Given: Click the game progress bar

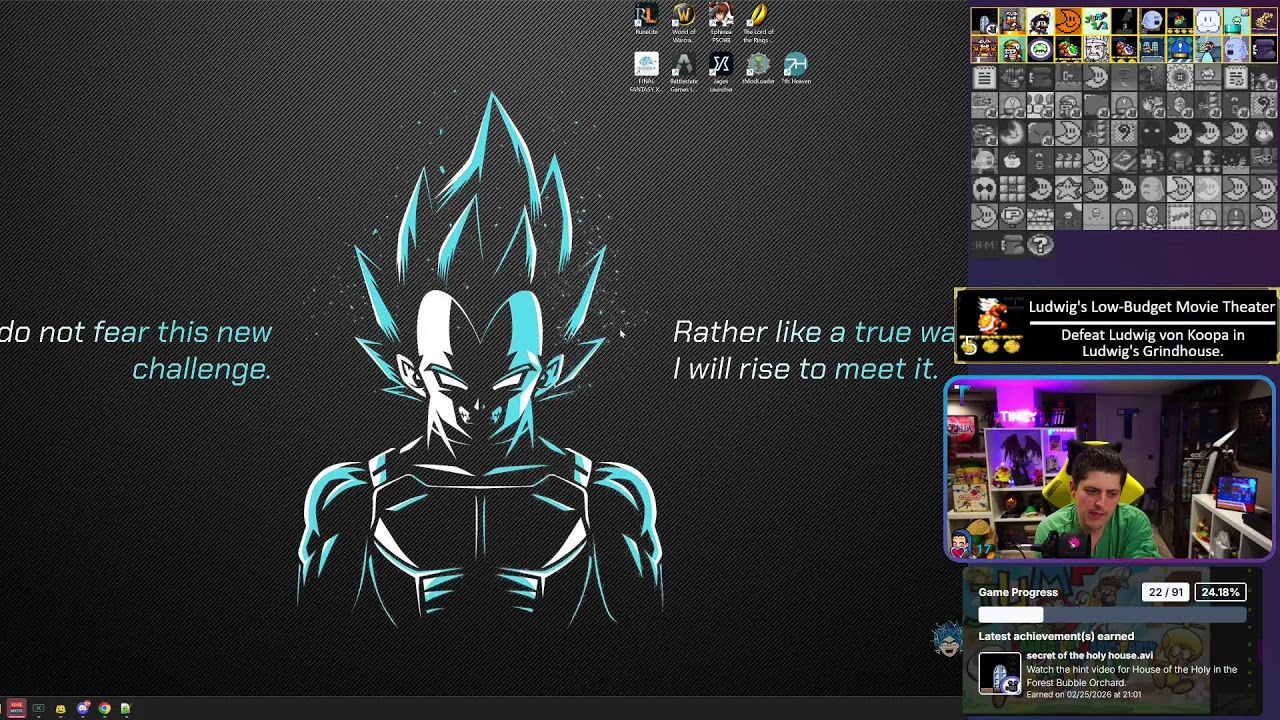Looking at the screenshot, I should [x=1112, y=616].
